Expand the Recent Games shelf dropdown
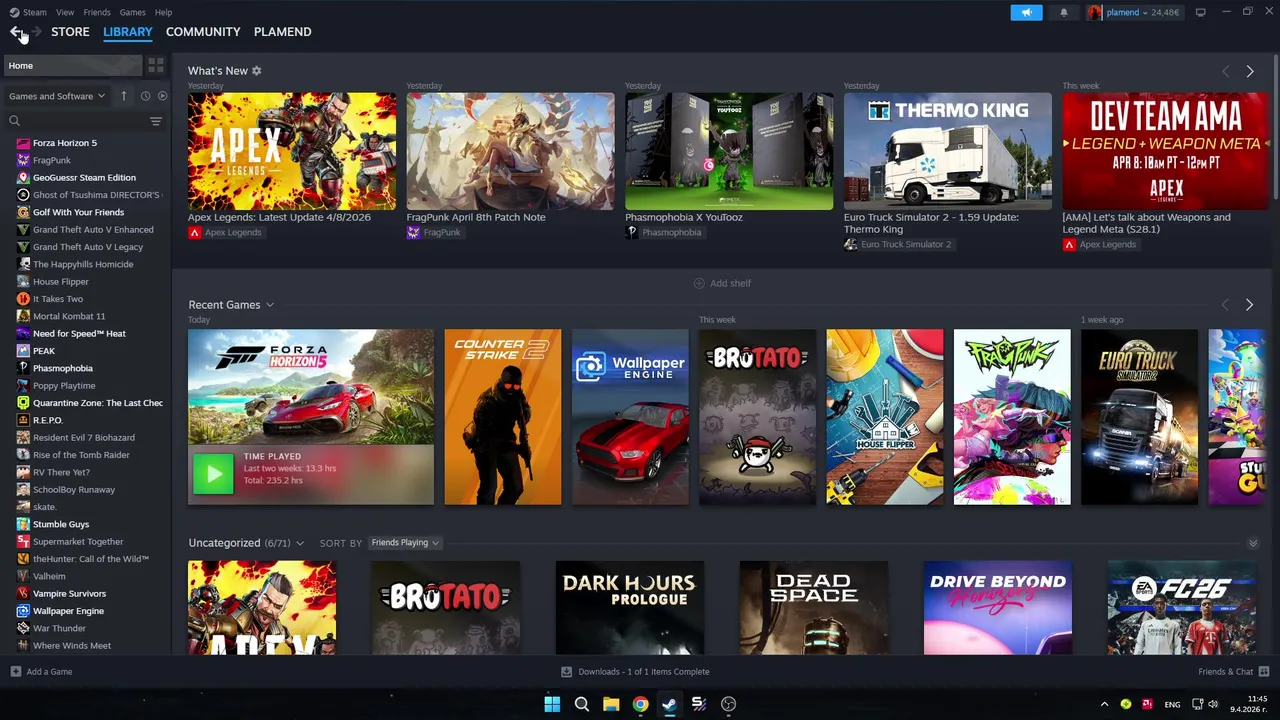 [269, 305]
